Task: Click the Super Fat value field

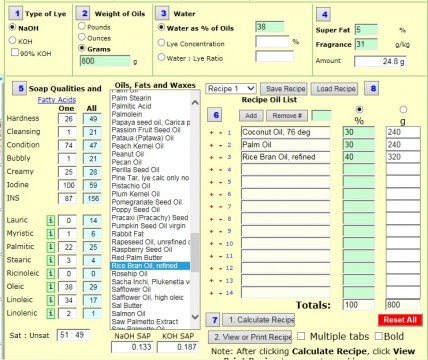Action: click(x=366, y=30)
